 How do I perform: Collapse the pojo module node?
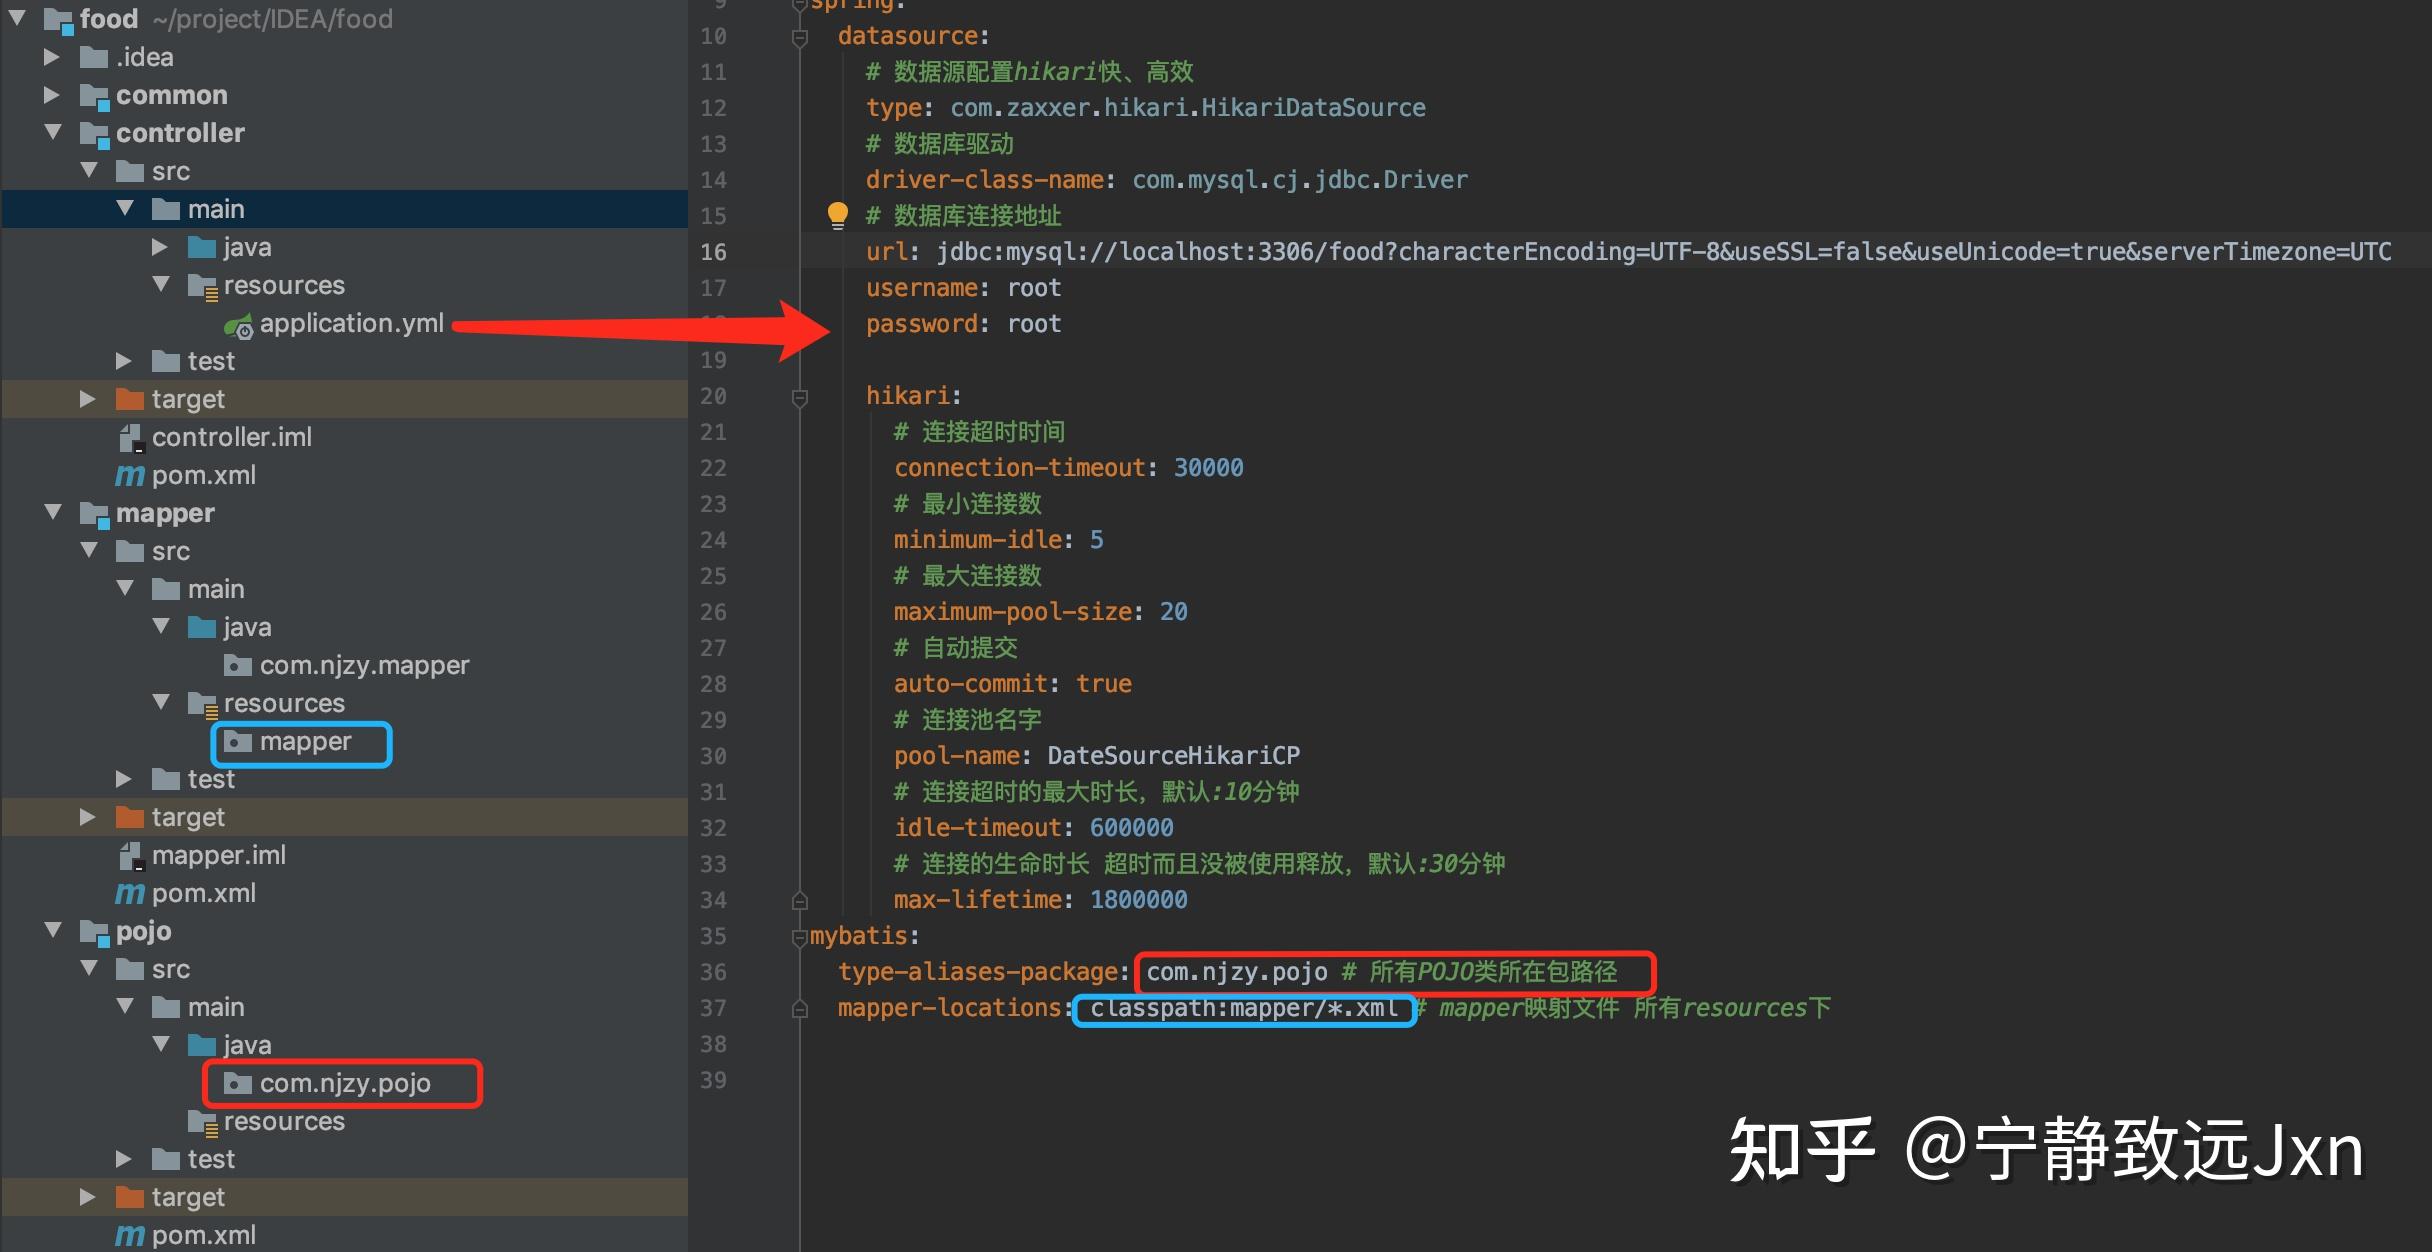pos(53,930)
